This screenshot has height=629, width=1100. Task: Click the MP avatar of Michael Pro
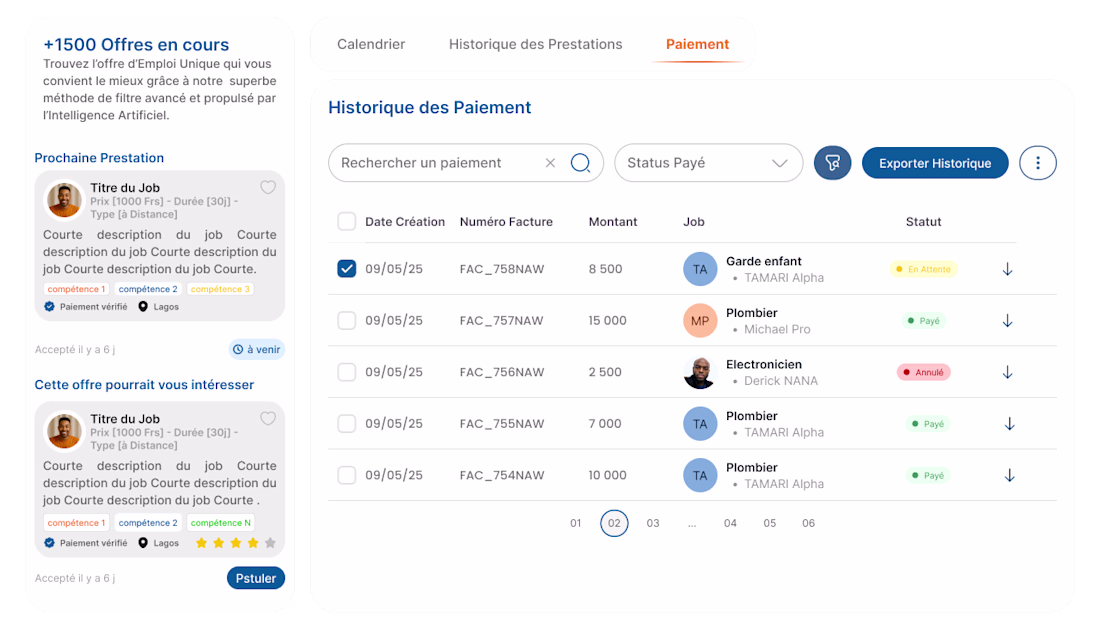[700, 320]
